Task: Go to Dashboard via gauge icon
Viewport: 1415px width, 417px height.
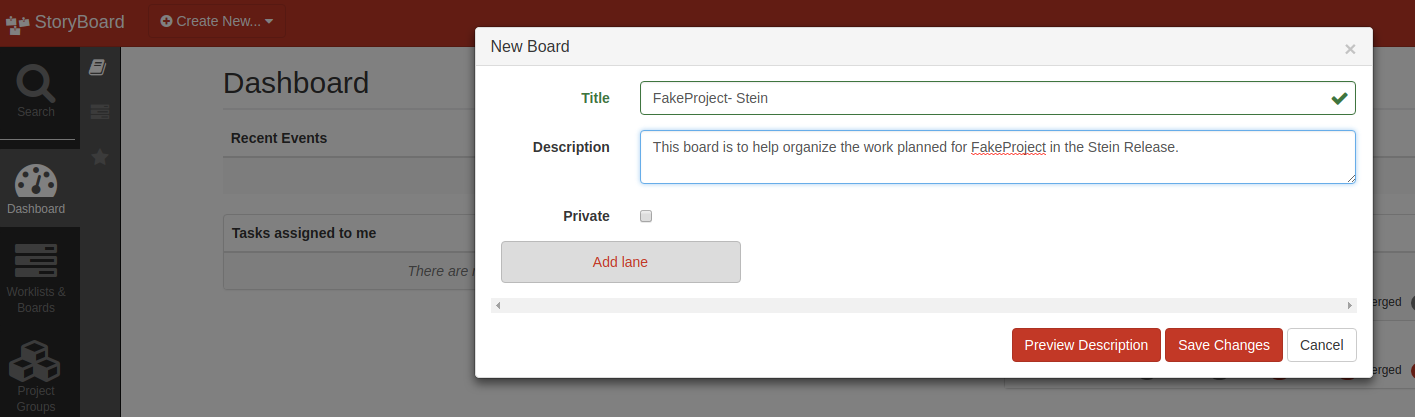Action: click(36, 184)
